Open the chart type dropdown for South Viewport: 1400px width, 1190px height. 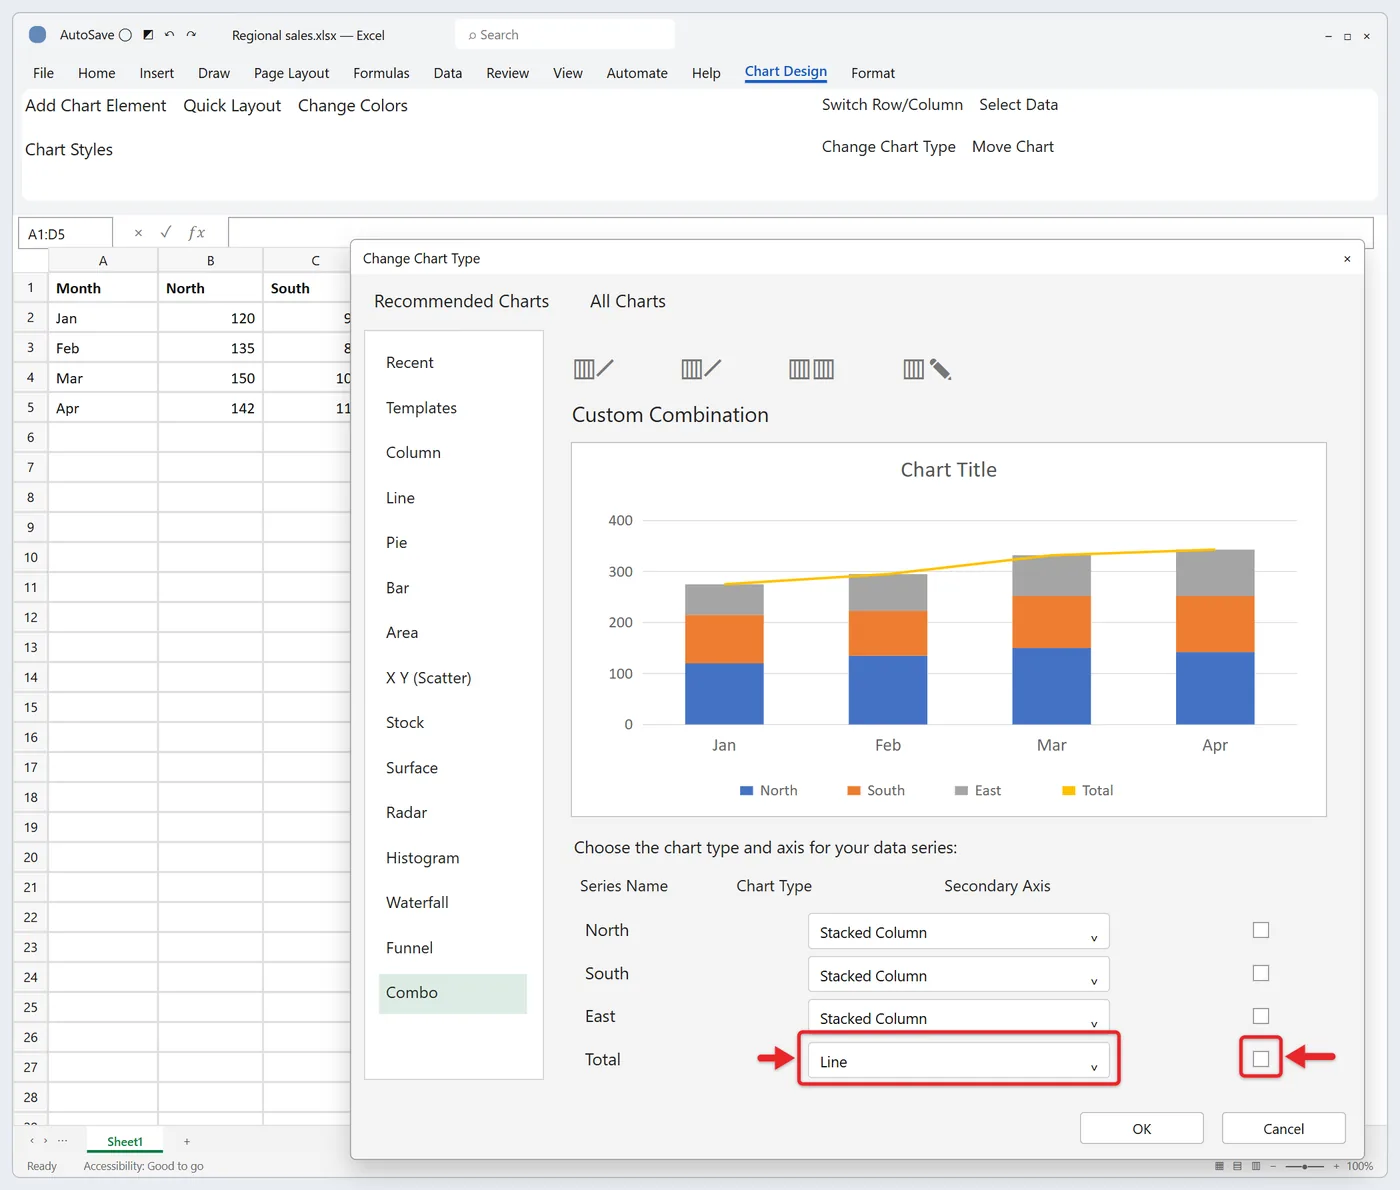point(958,975)
